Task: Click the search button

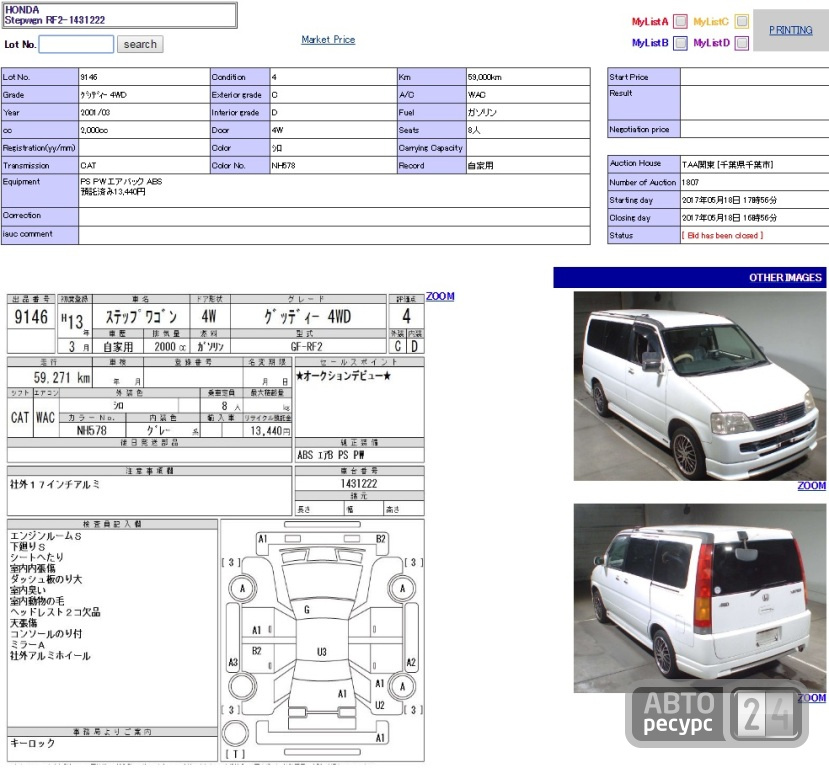Action: [x=140, y=44]
